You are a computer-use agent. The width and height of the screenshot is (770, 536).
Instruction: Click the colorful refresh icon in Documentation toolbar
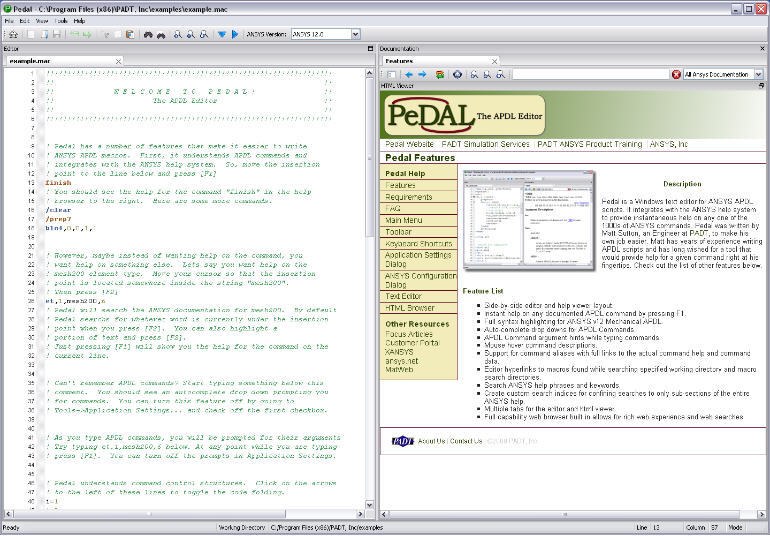(440, 75)
